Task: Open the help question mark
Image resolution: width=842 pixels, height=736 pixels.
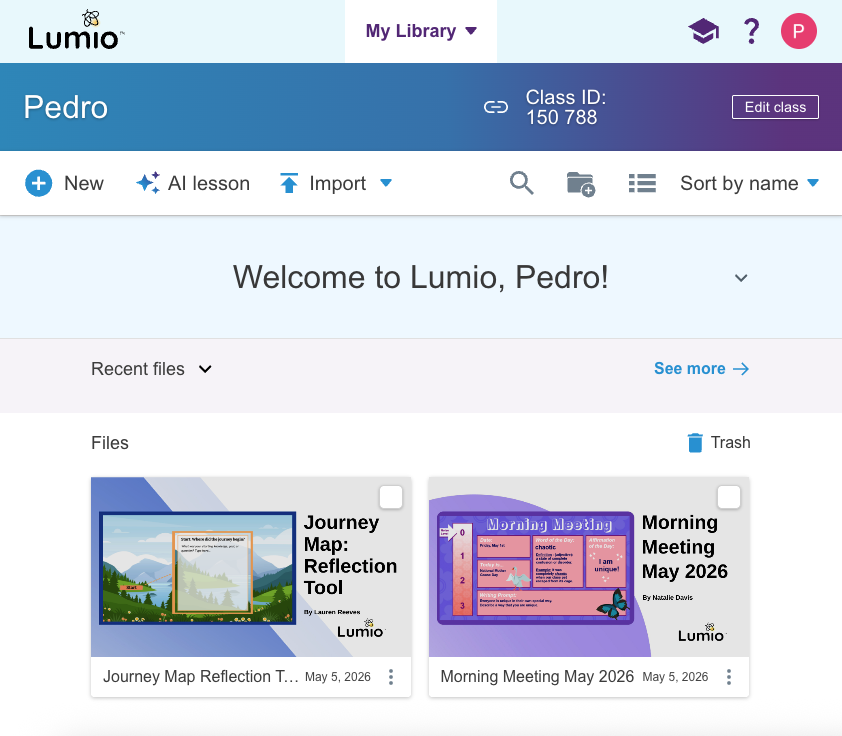Action: coord(751,31)
